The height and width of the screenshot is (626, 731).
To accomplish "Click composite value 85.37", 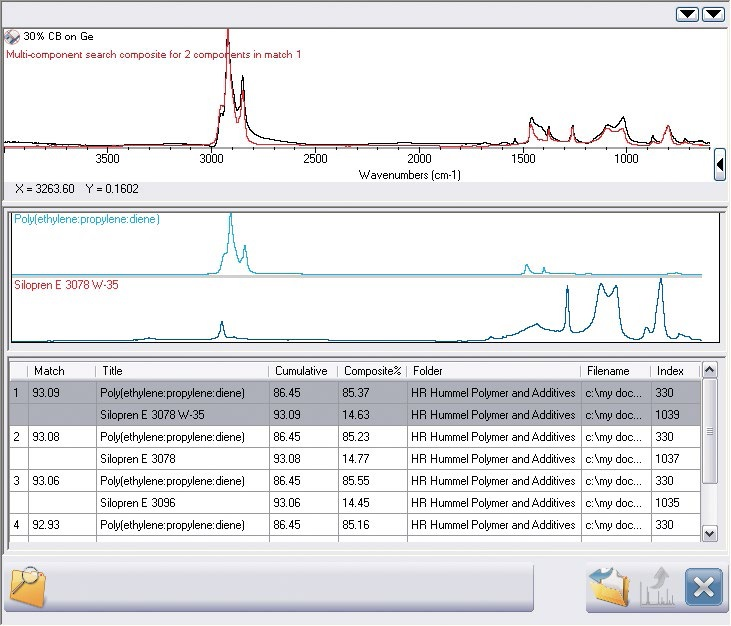I will 356,393.
